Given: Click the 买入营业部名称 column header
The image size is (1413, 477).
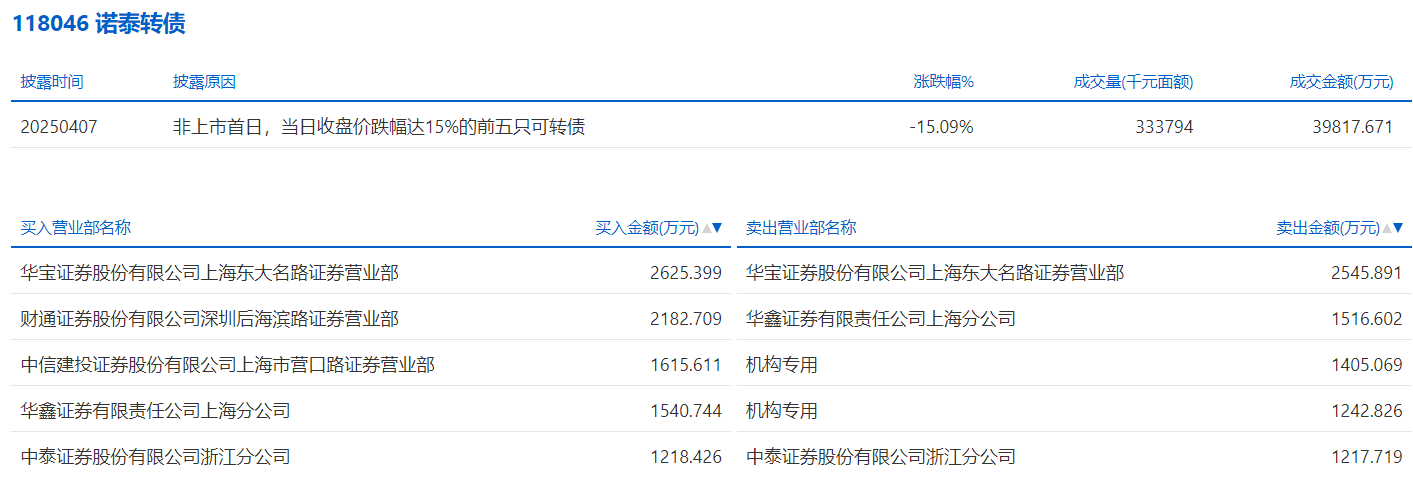Looking at the screenshot, I should coord(76,228).
